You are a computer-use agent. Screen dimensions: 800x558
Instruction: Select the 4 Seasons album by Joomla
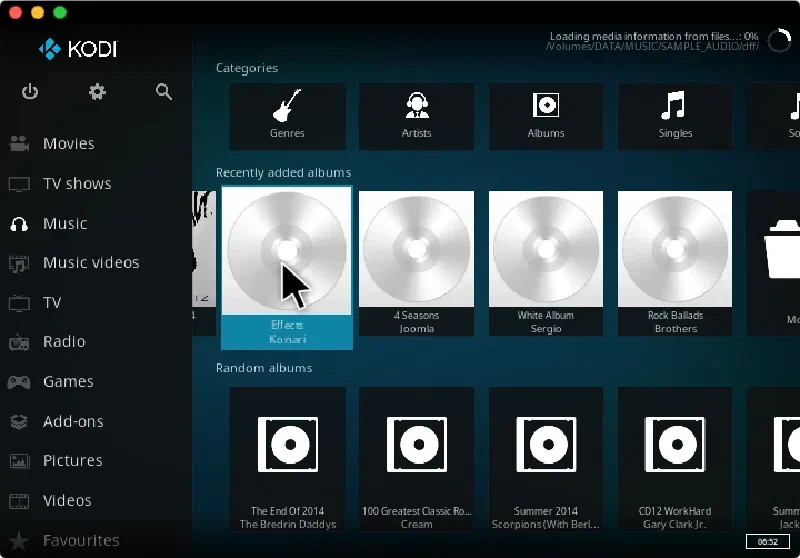coord(416,262)
